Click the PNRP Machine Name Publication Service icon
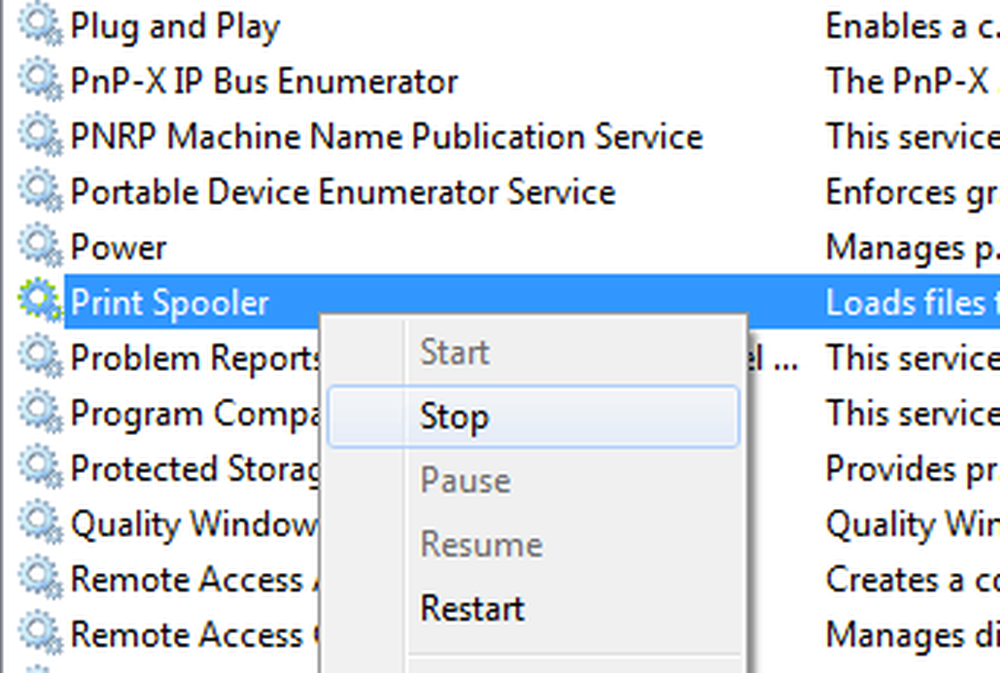The height and width of the screenshot is (673, 1000). 41,137
